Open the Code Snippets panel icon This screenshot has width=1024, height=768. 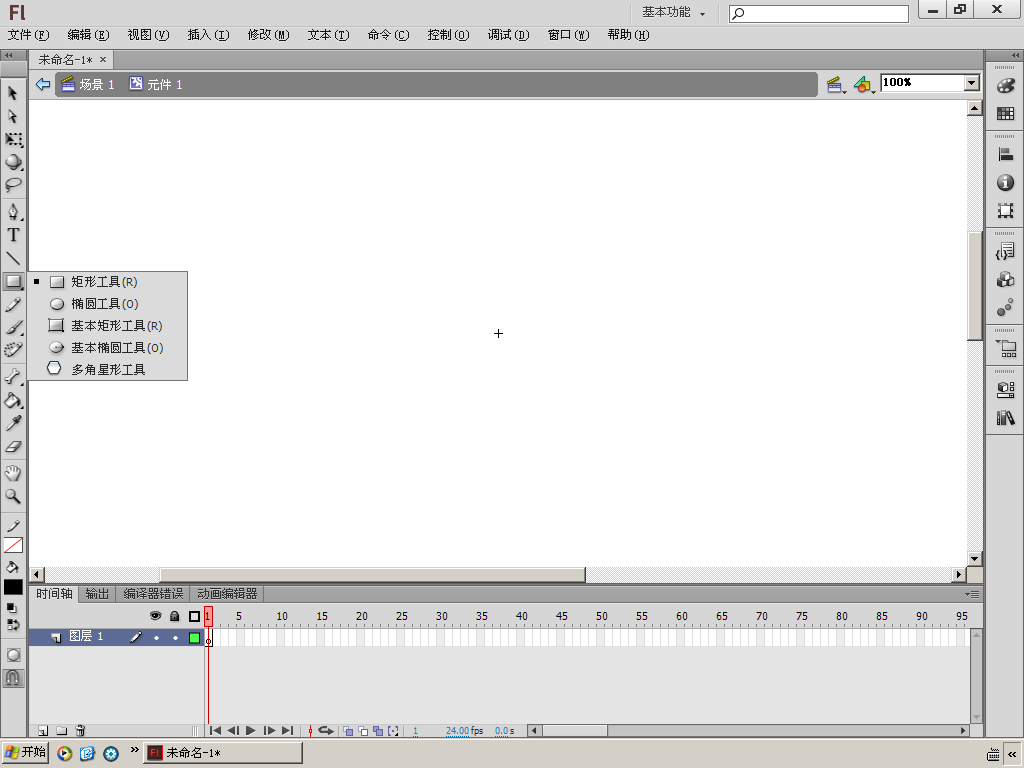[x=1006, y=251]
